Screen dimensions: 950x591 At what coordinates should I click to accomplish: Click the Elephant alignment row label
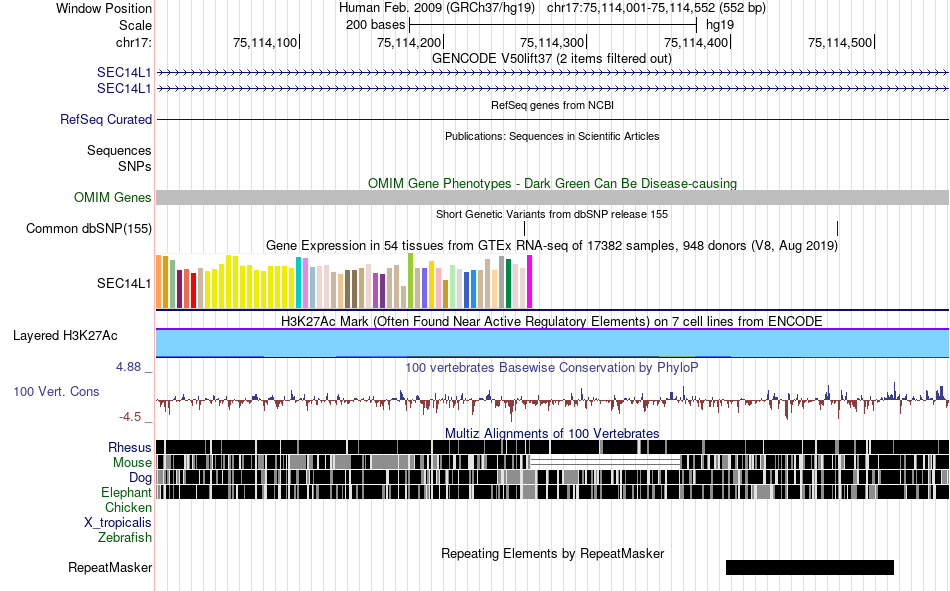click(127, 492)
